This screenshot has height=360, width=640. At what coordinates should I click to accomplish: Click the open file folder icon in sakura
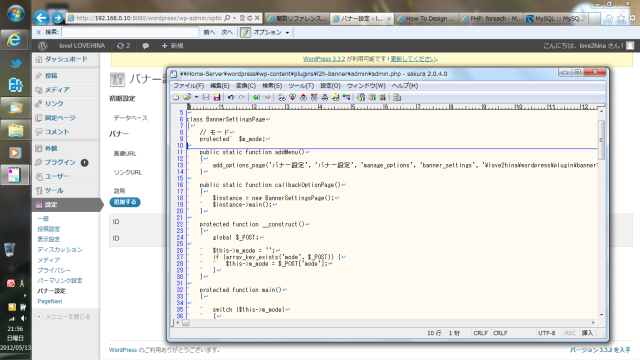[187, 97]
